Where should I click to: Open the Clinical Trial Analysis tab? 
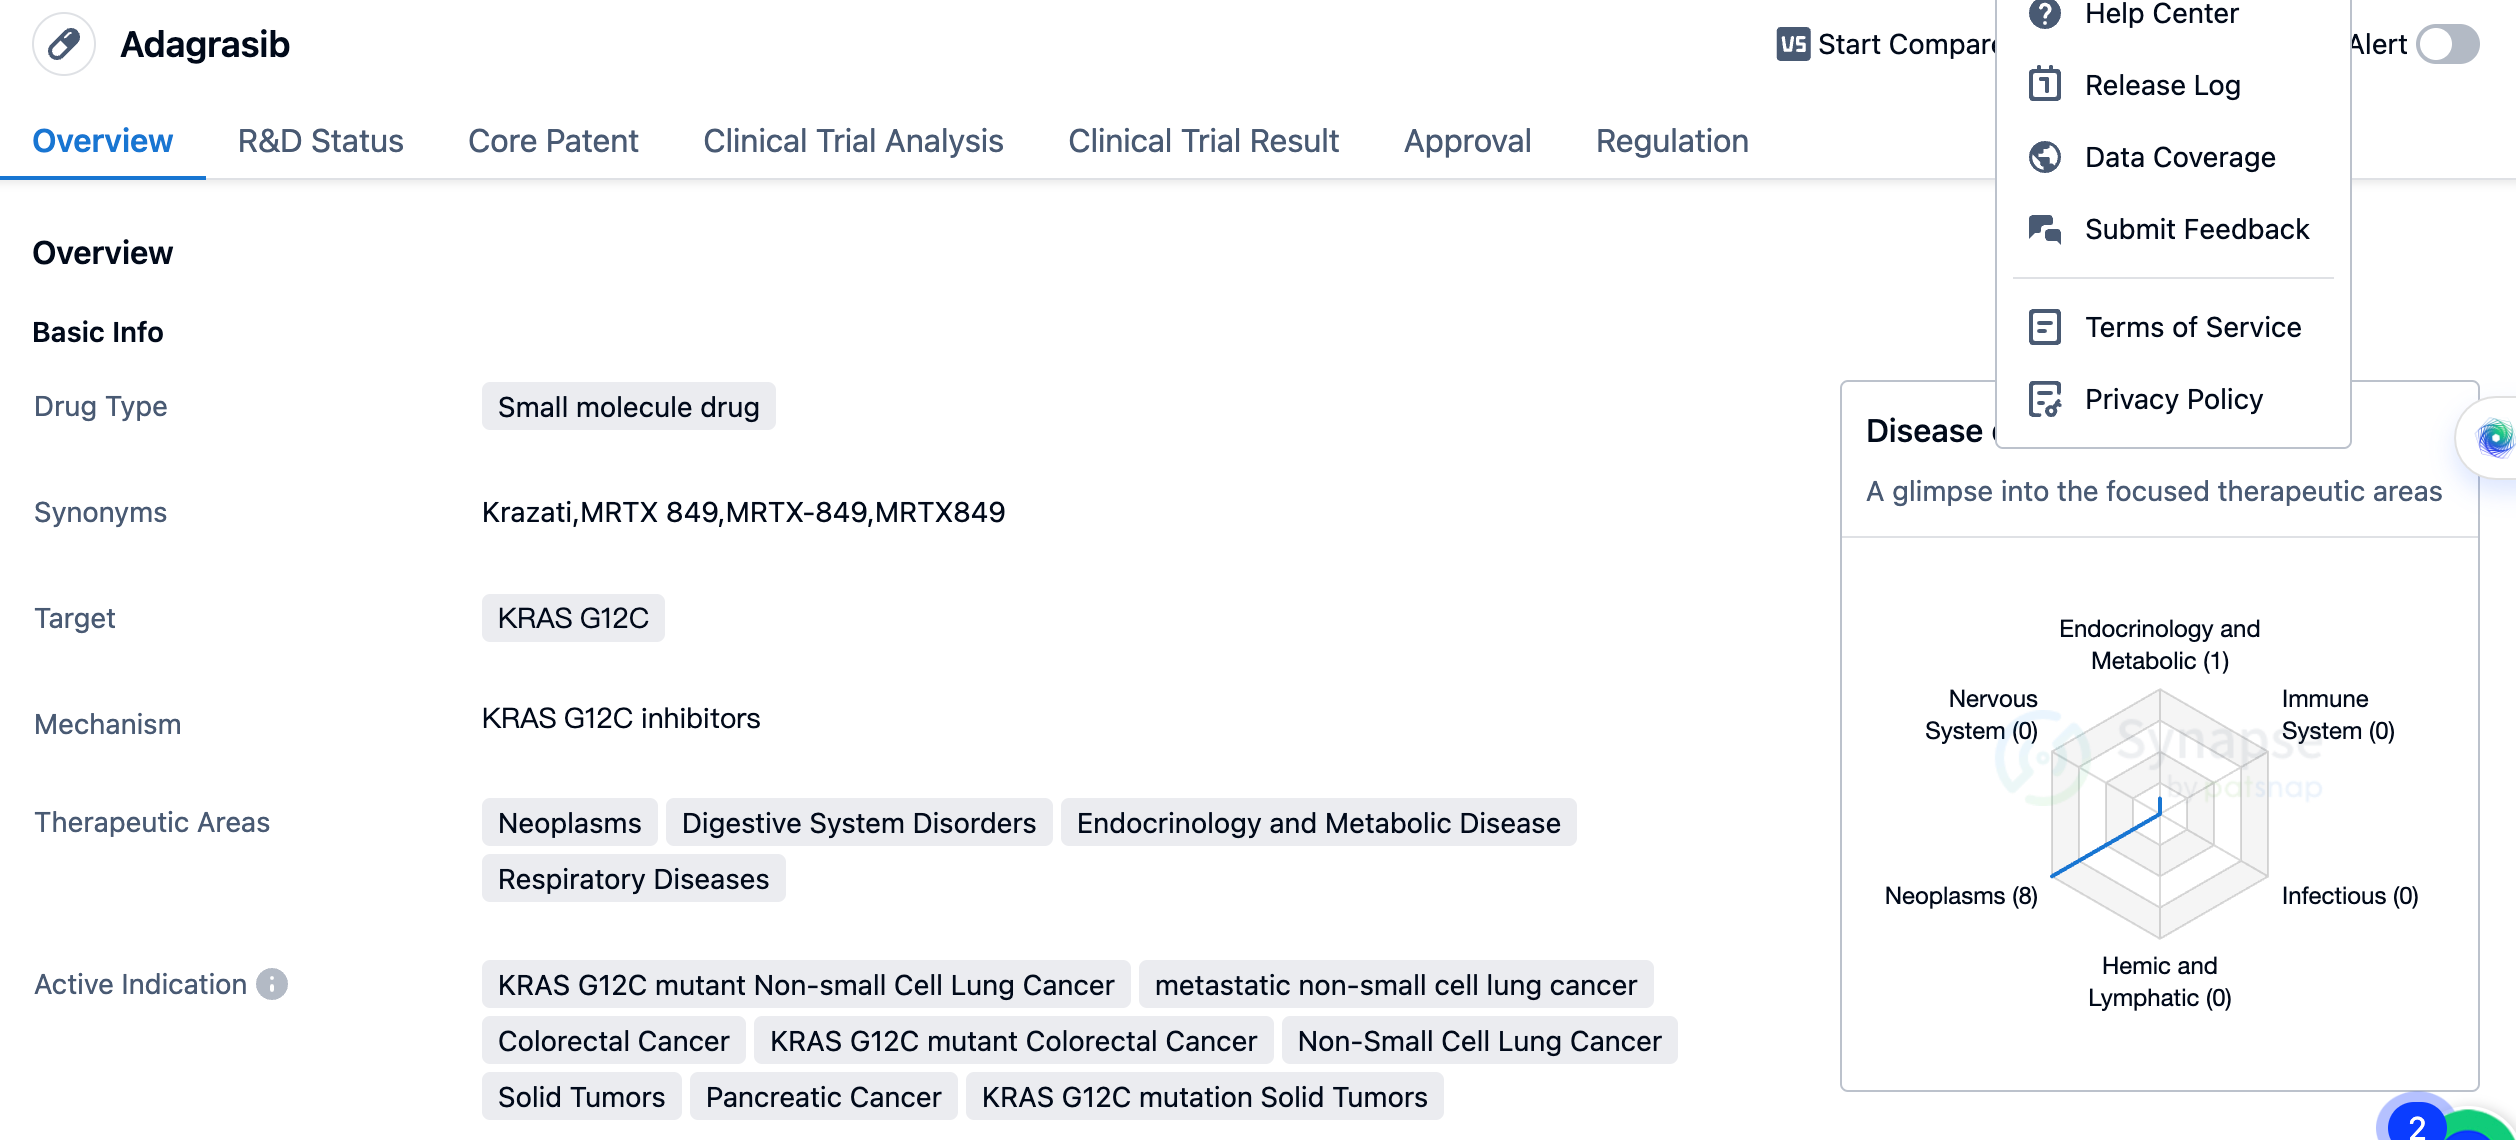coord(852,141)
